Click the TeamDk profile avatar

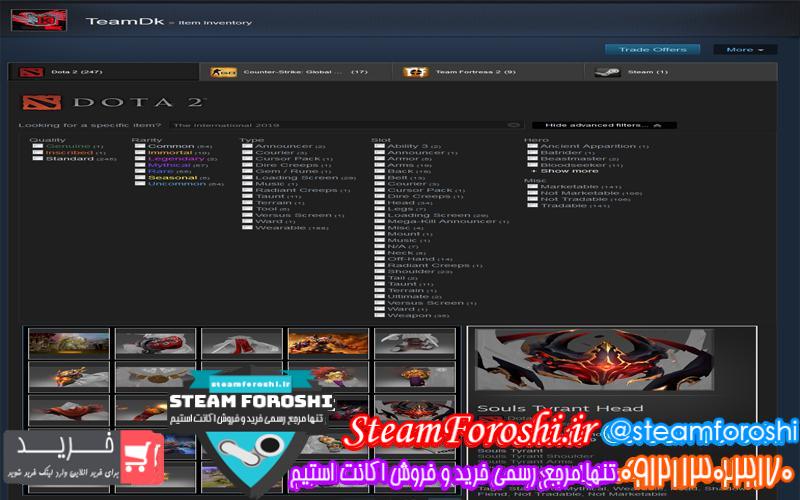click(x=38, y=20)
